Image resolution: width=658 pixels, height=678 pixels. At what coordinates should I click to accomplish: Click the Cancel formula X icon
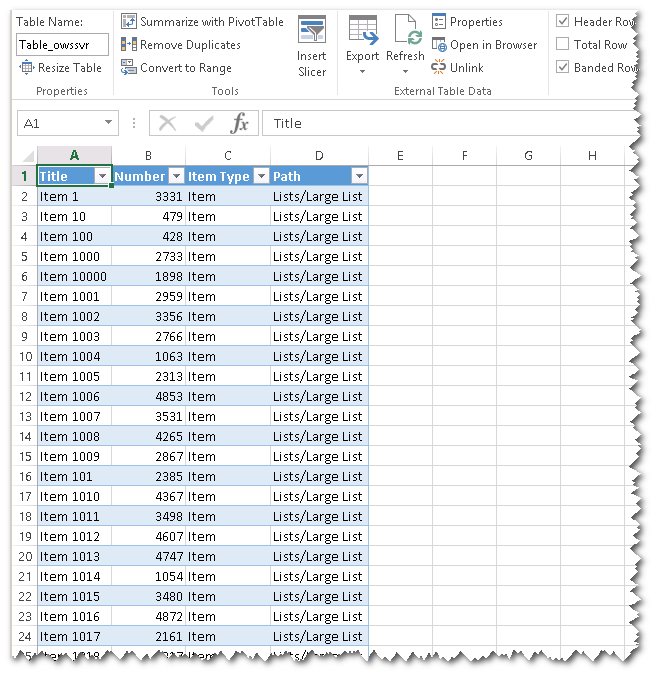click(167, 124)
